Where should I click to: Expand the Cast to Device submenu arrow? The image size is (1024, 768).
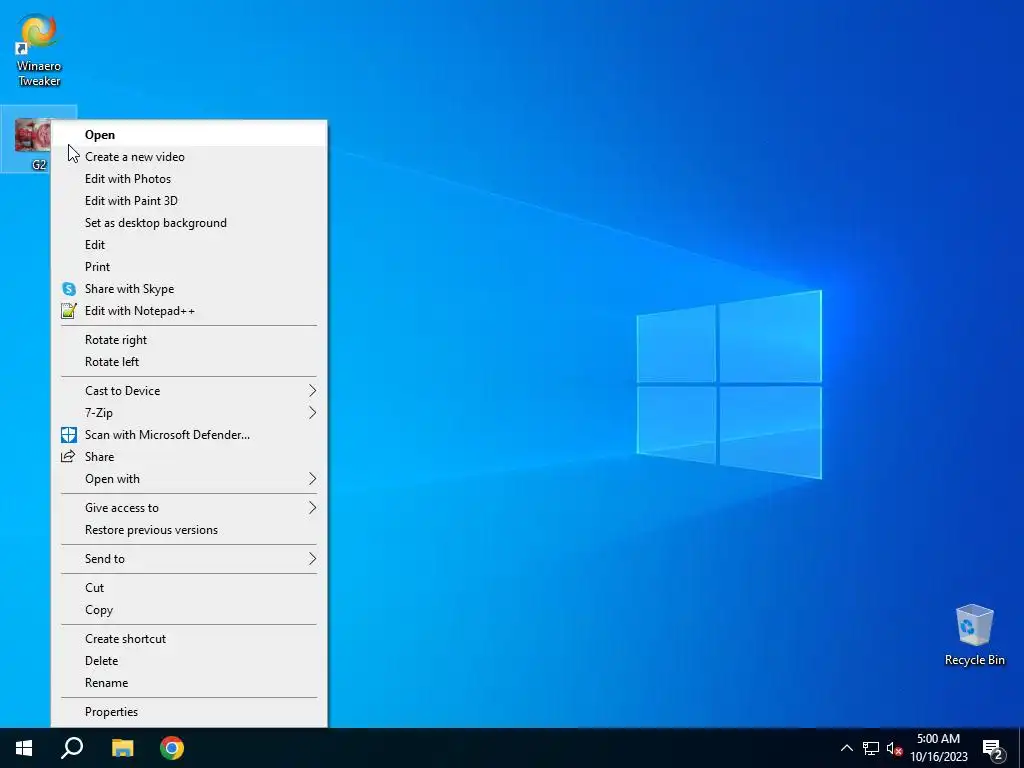(312, 391)
